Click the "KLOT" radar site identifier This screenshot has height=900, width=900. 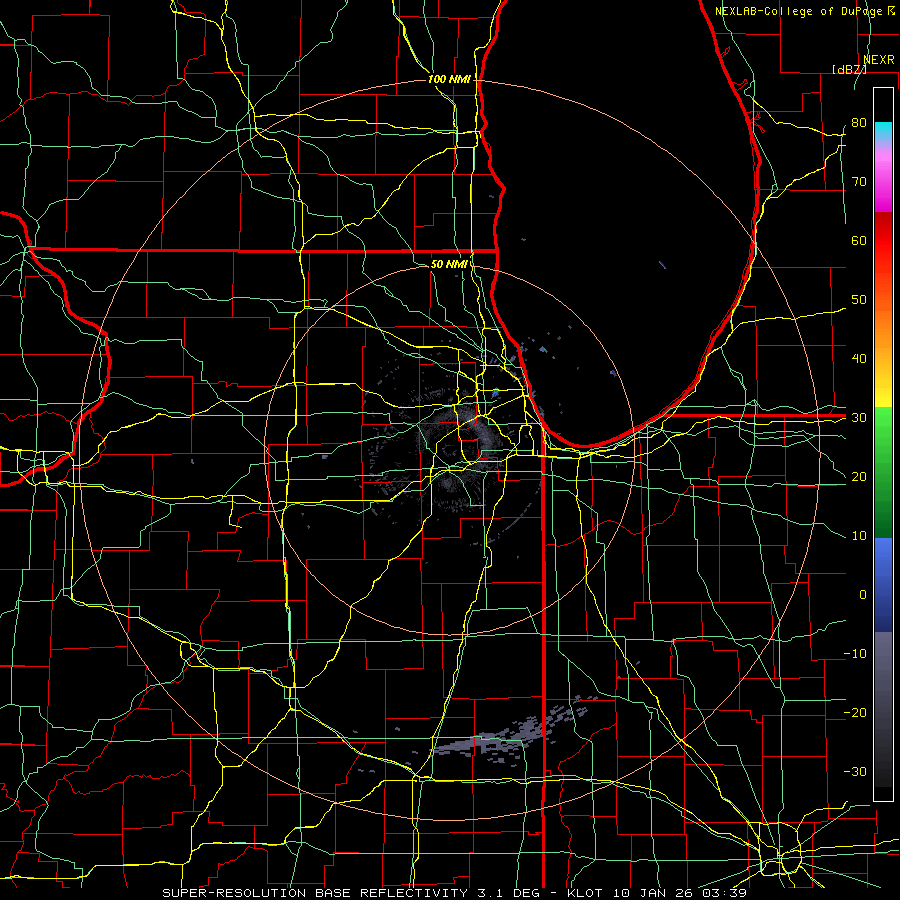(585, 893)
